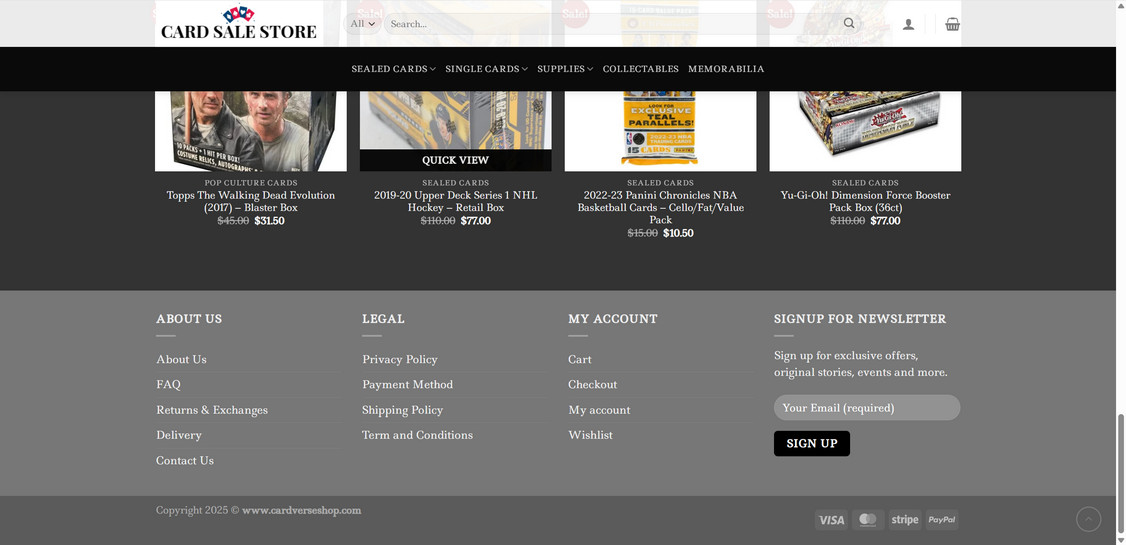Open the My account footer link
Image resolution: width=1126 pixels, height=545 pixels.
(x=599, y=410)
